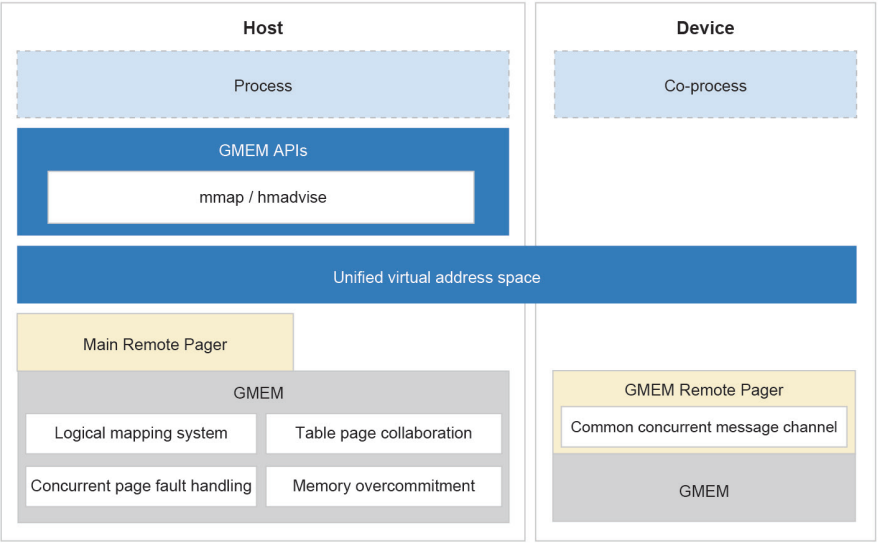
Task: Select the Logical mapping system box
Action: coord(141,433)
